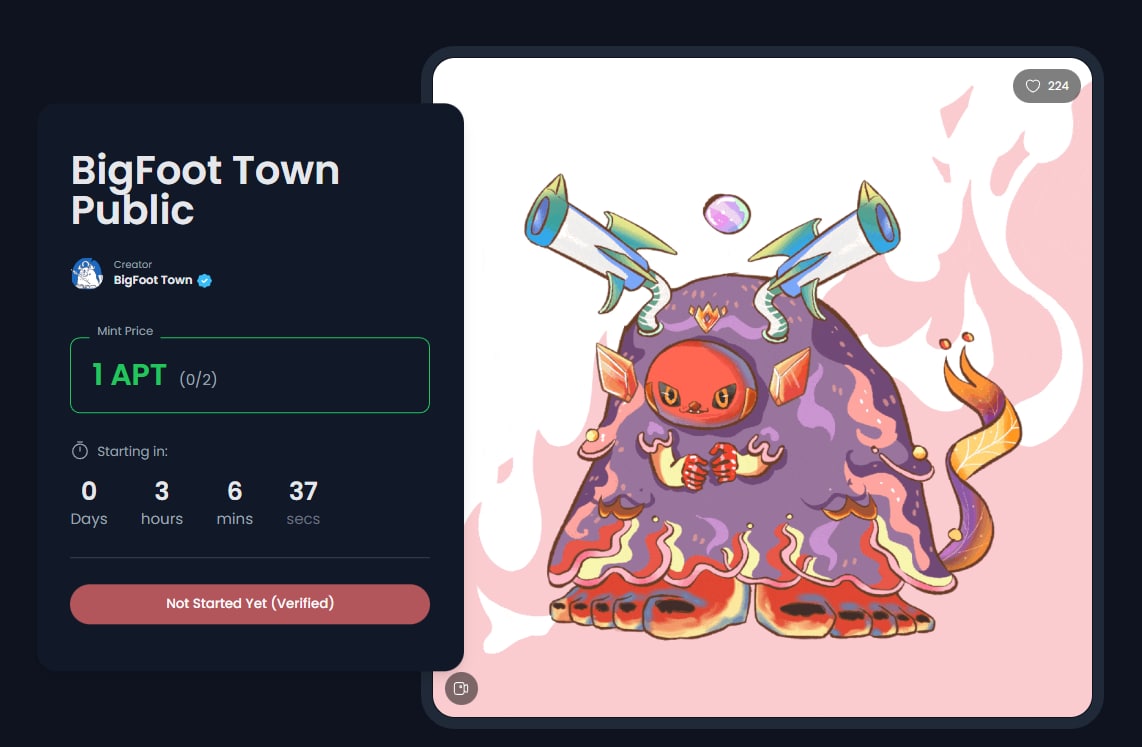Click the BigFoot Town creator avatar

(x=87, y=274)
